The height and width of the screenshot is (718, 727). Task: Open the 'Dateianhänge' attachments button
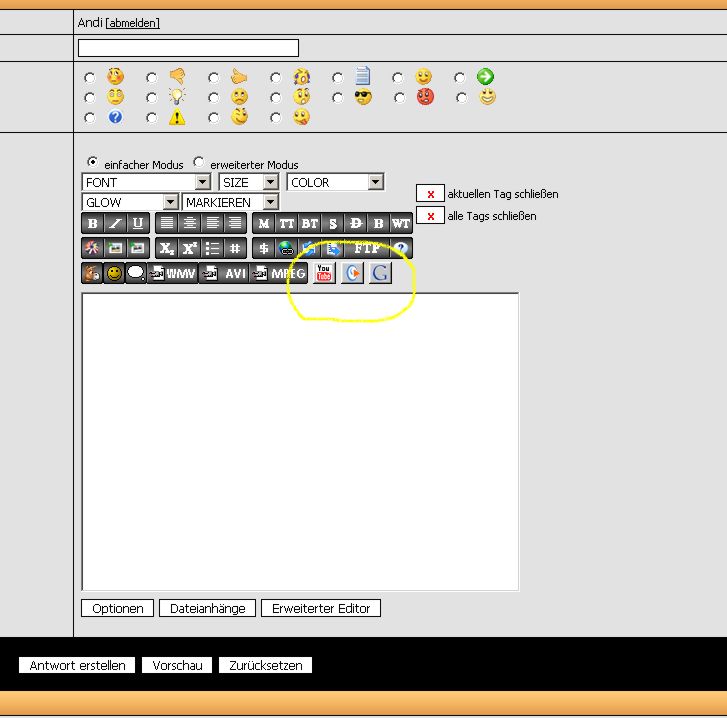click(207, 608)
